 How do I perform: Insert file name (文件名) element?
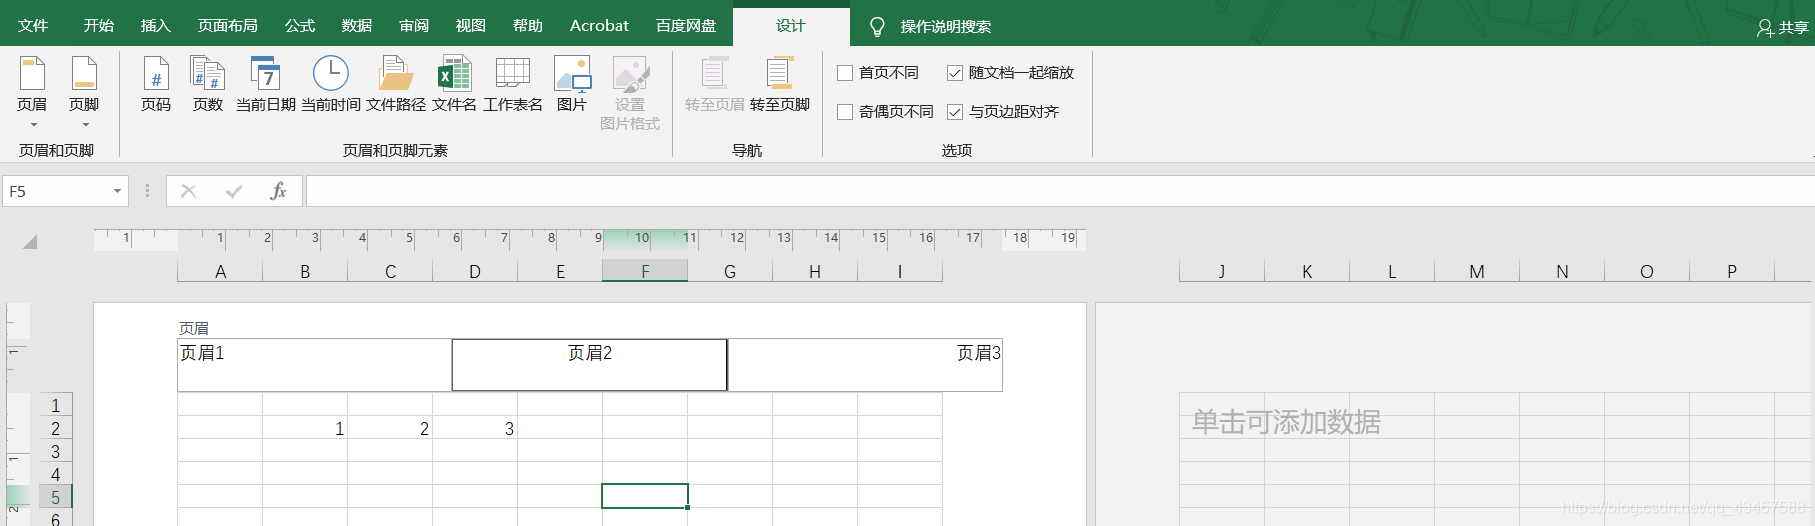(x=454, y=84)
